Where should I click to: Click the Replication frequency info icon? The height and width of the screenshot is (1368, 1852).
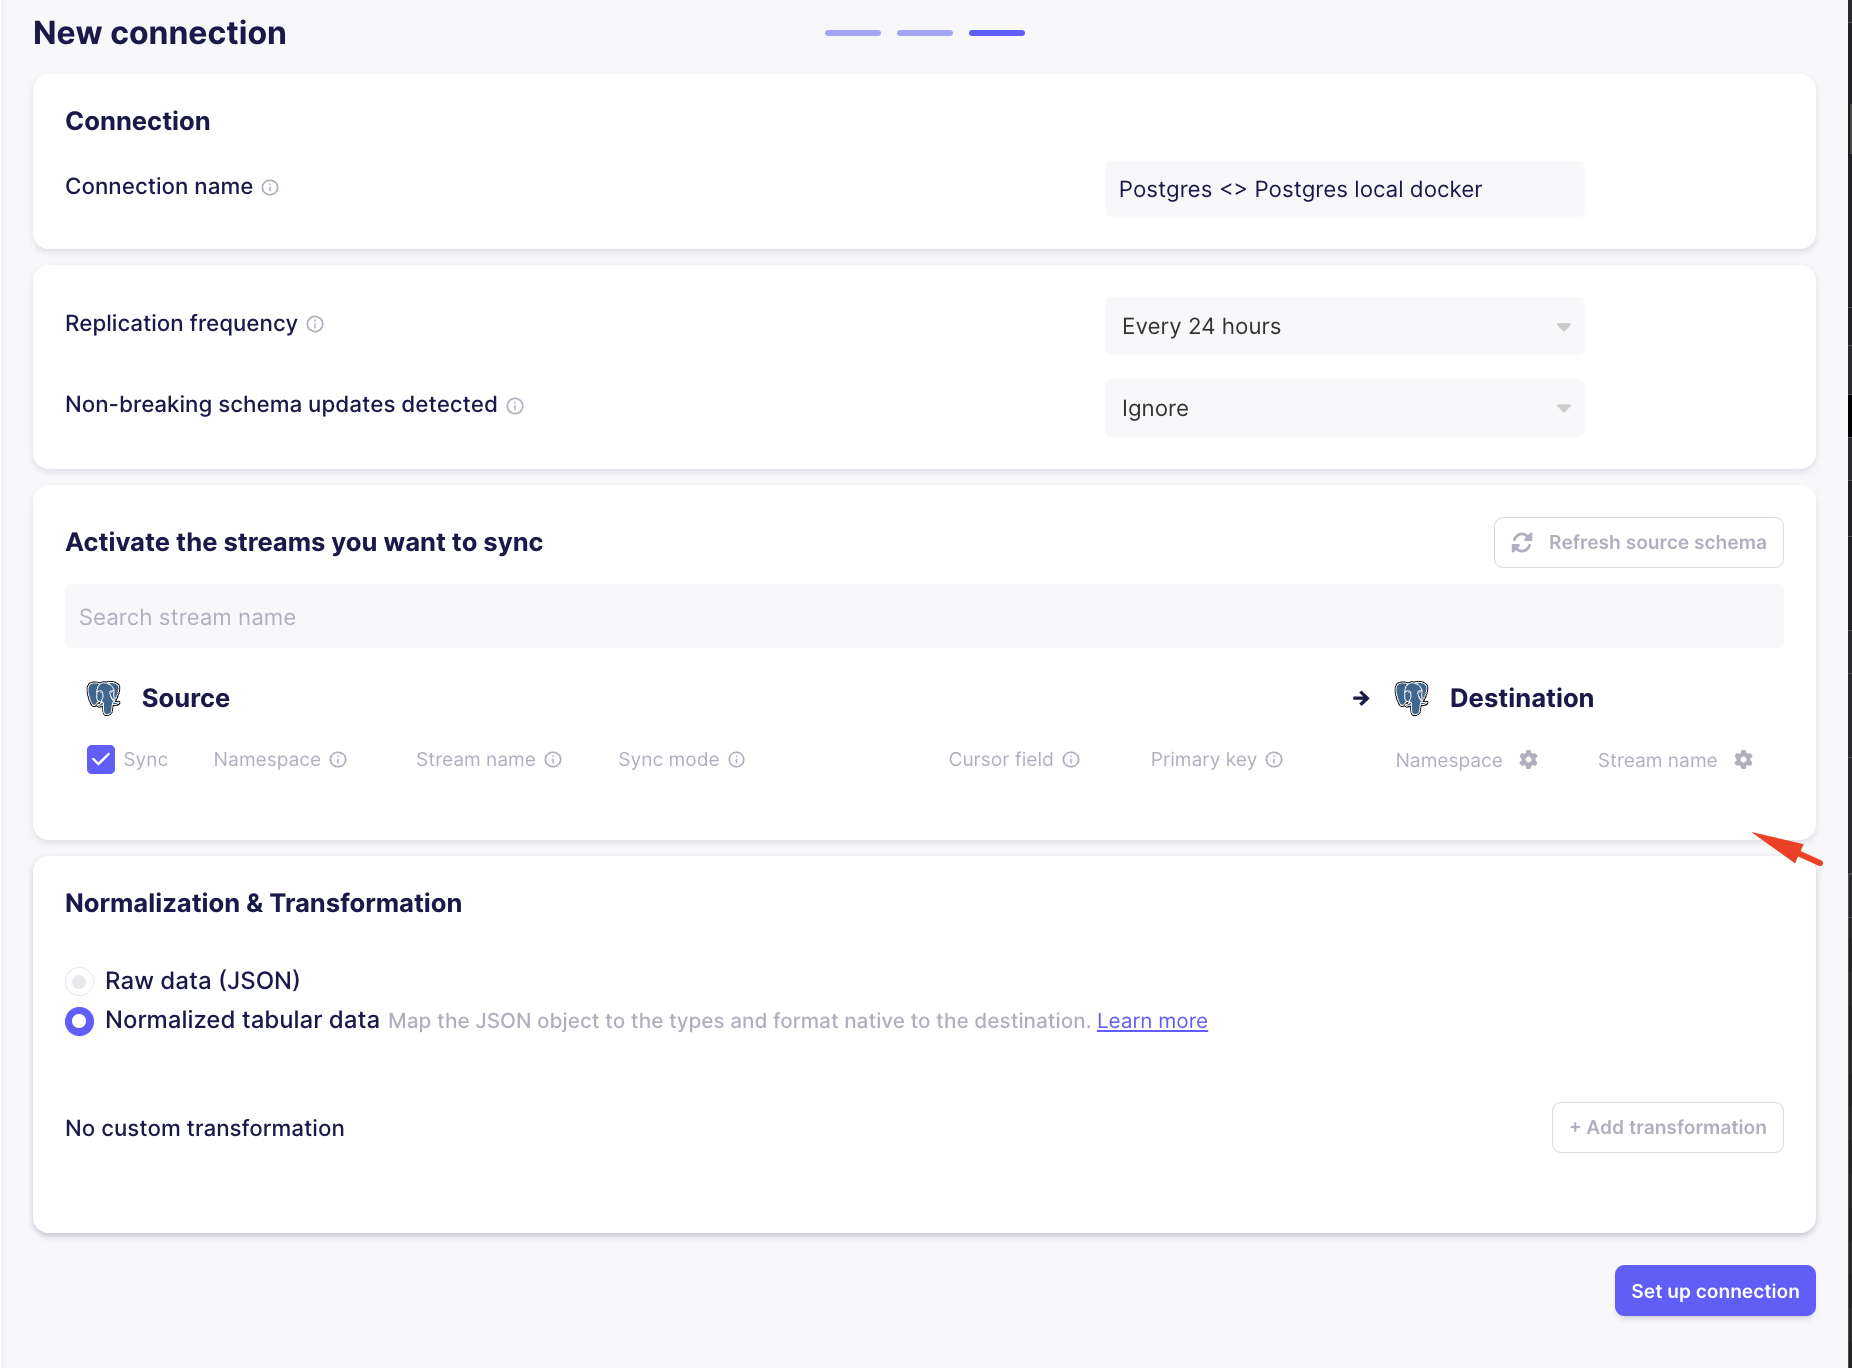click(316, 323)
